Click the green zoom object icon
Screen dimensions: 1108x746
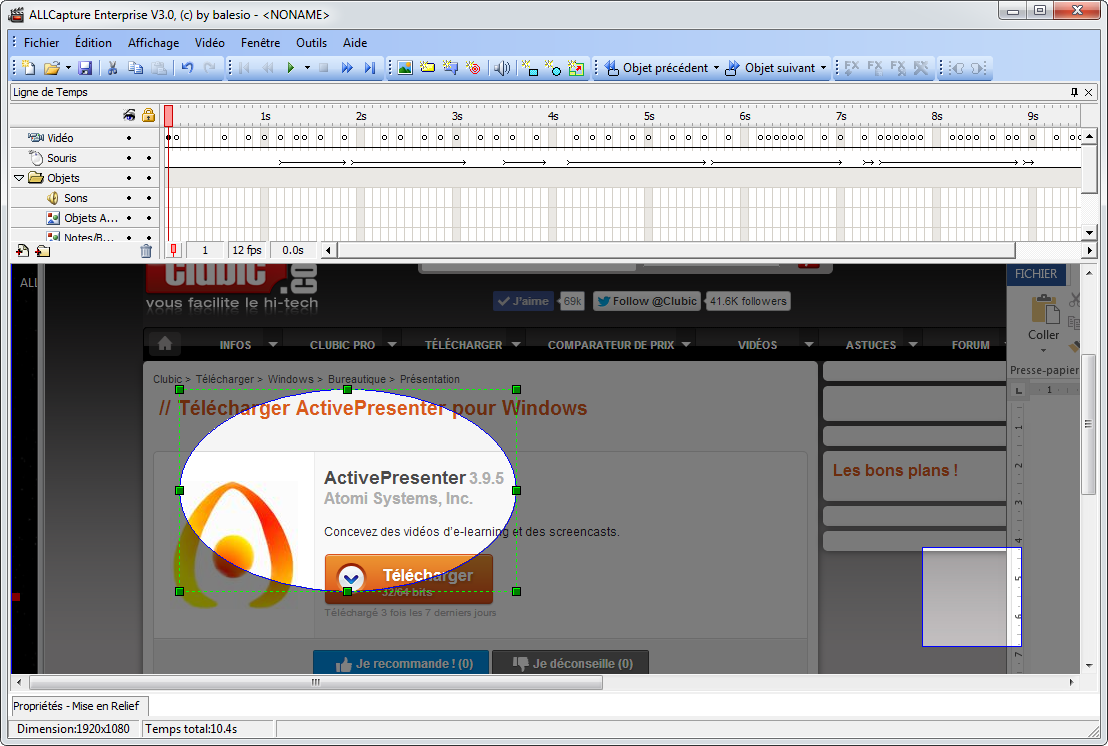click(x=576, y=68)
